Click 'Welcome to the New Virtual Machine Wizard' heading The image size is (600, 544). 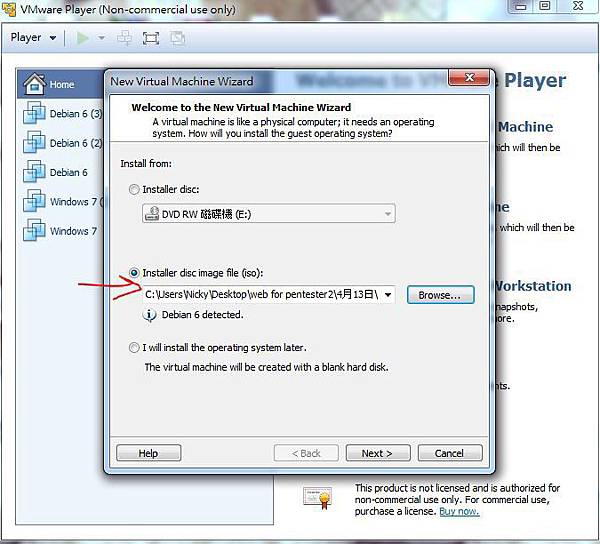241,107
